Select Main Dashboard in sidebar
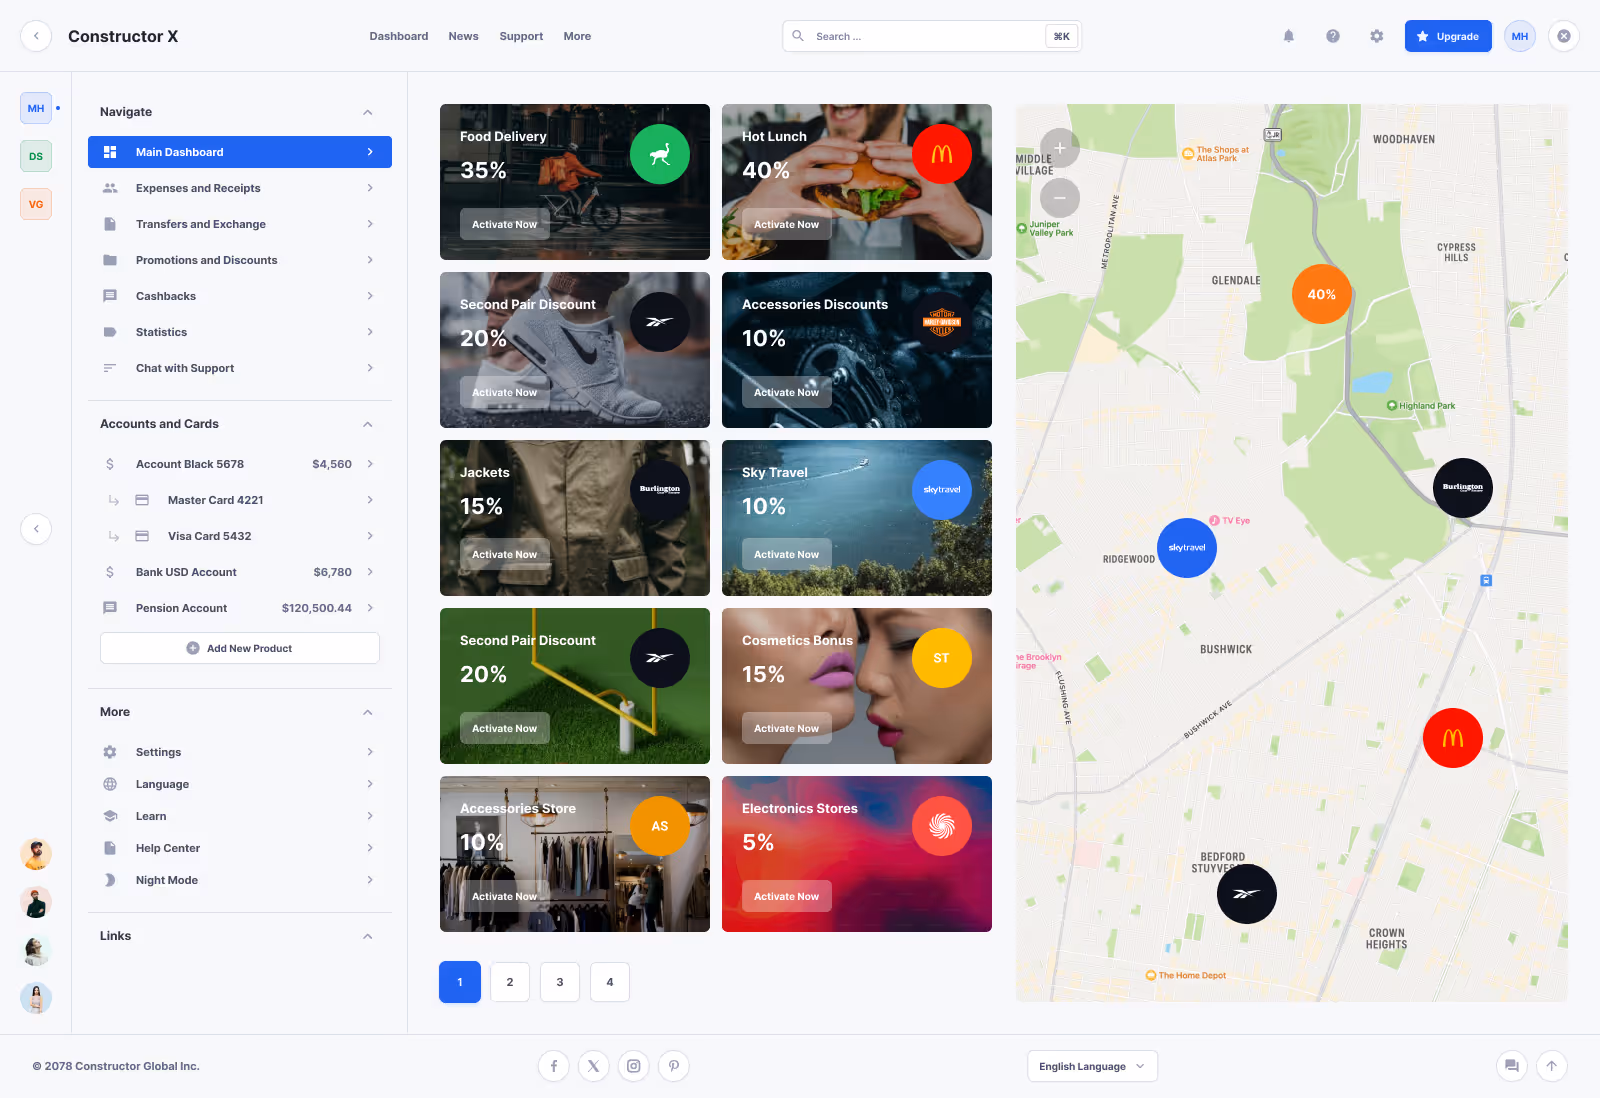The image size is (1600, 1098). pos(240,152)
